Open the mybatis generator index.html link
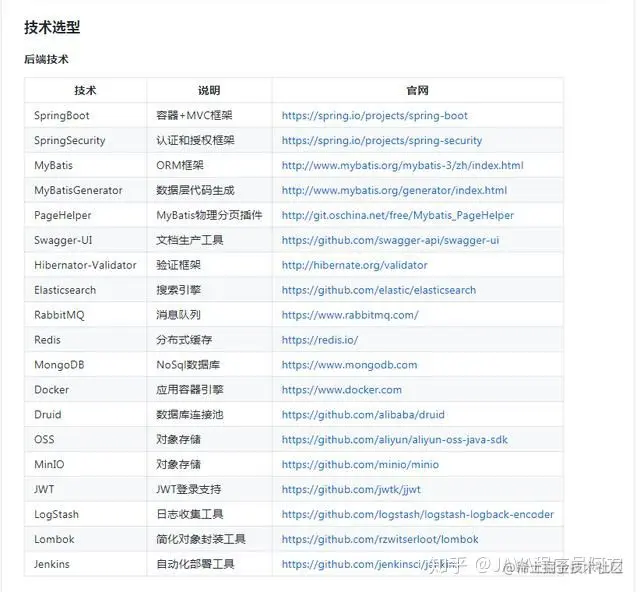 [394, 190]
